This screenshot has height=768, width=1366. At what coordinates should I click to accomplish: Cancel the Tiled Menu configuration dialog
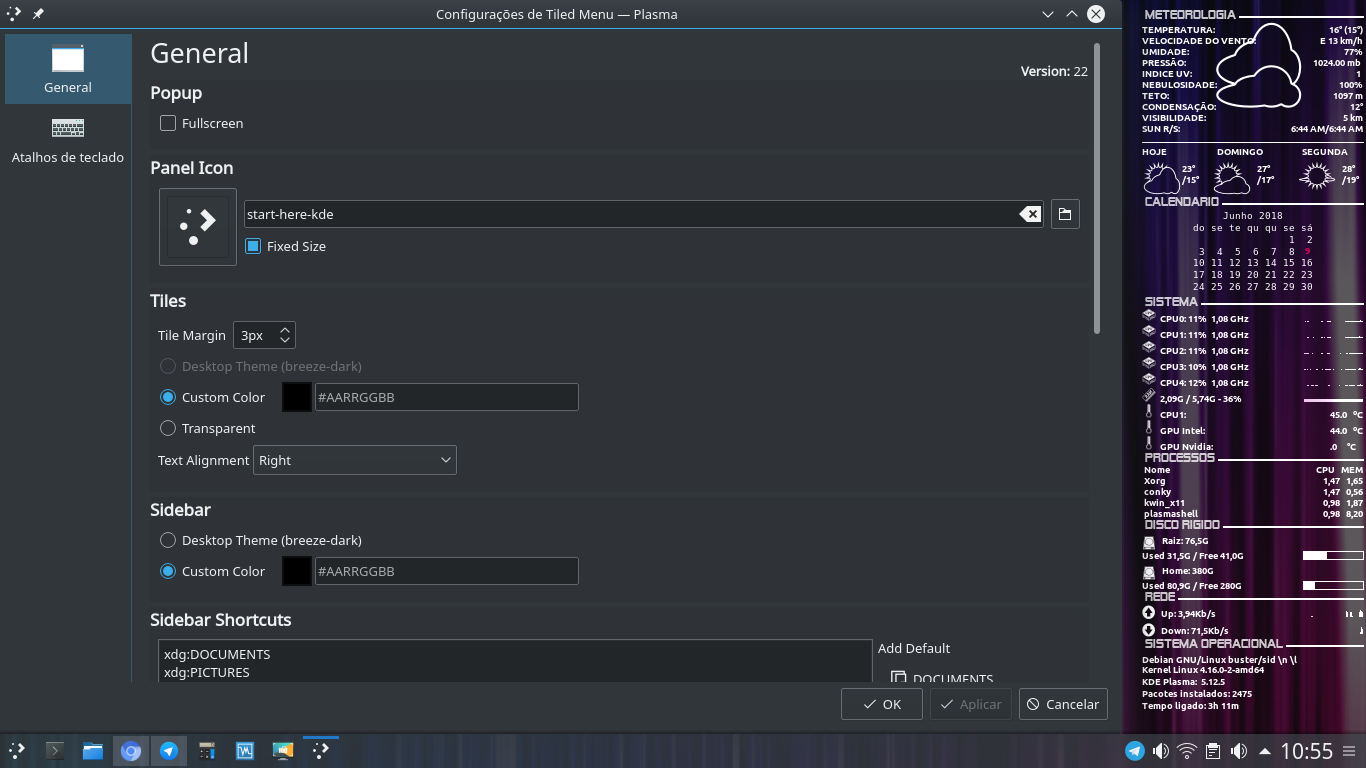click(1063, 704)
